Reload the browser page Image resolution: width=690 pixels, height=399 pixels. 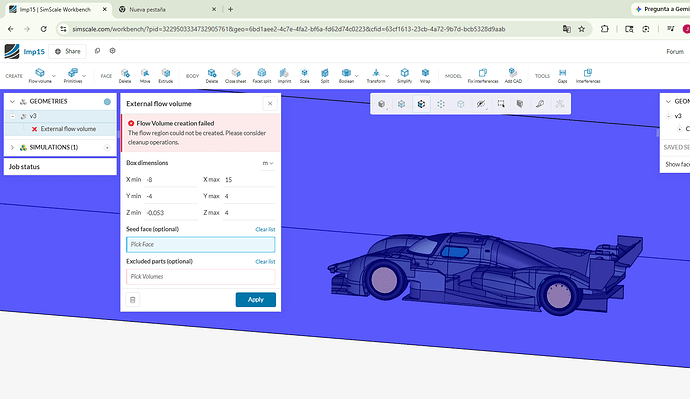point(44,29)
